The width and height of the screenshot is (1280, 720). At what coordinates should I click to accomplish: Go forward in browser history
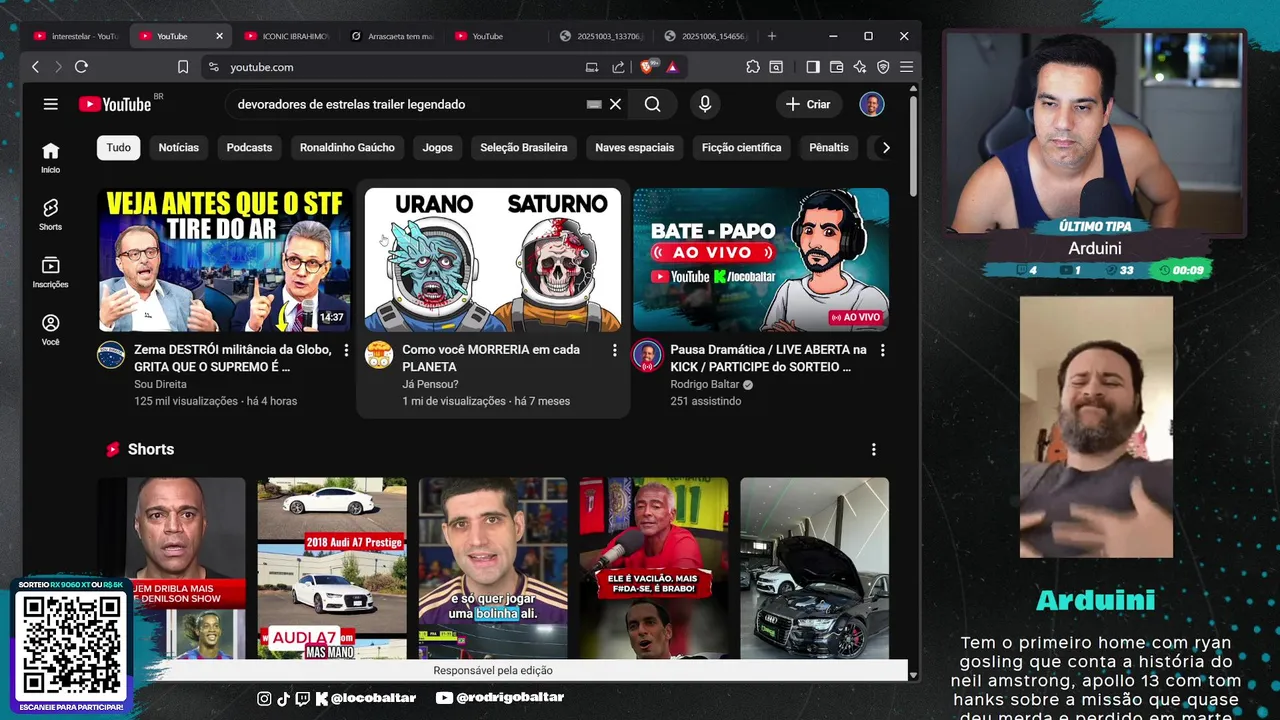(58, 67)
